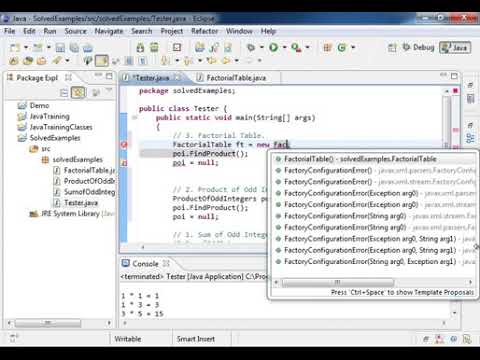The image size is (480, 360).
Task: Toggle Mark Occurrences highlighted toolbar button
Action: [x=102, y=61]
